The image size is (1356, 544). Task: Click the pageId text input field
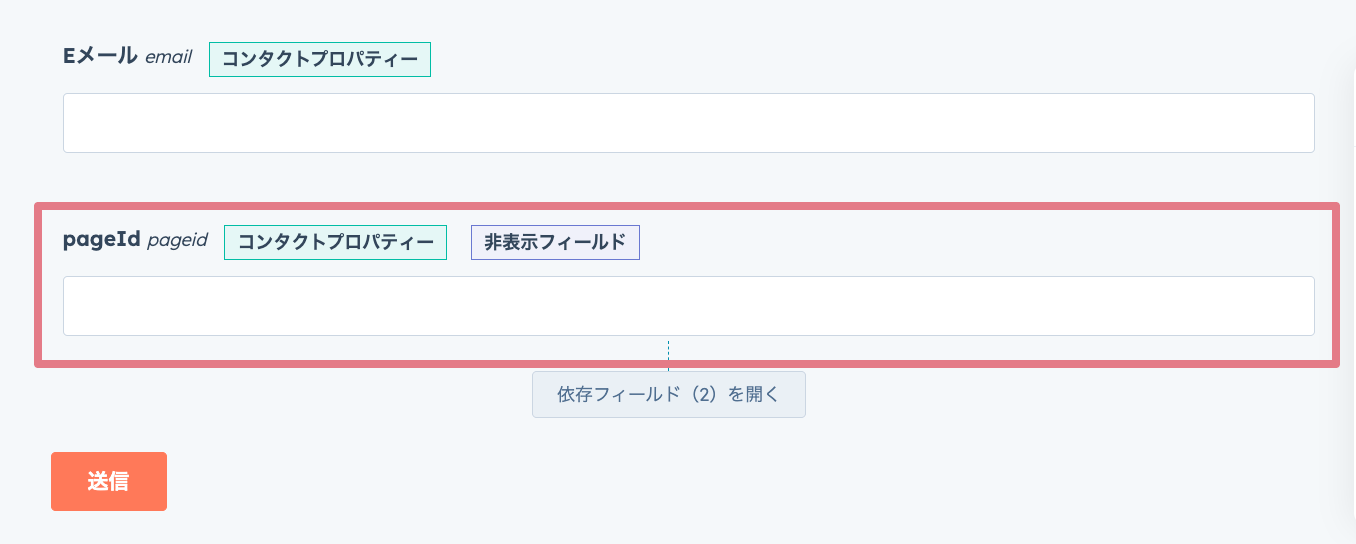pyautogui.click(x=688, y=306)
